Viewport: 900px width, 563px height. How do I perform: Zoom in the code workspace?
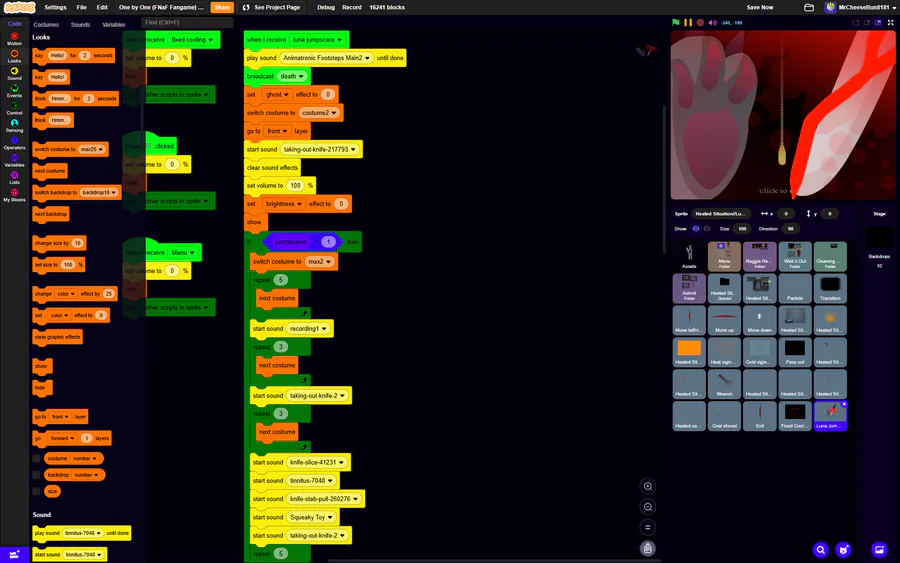pyautogui.click(x=647, y=486)
